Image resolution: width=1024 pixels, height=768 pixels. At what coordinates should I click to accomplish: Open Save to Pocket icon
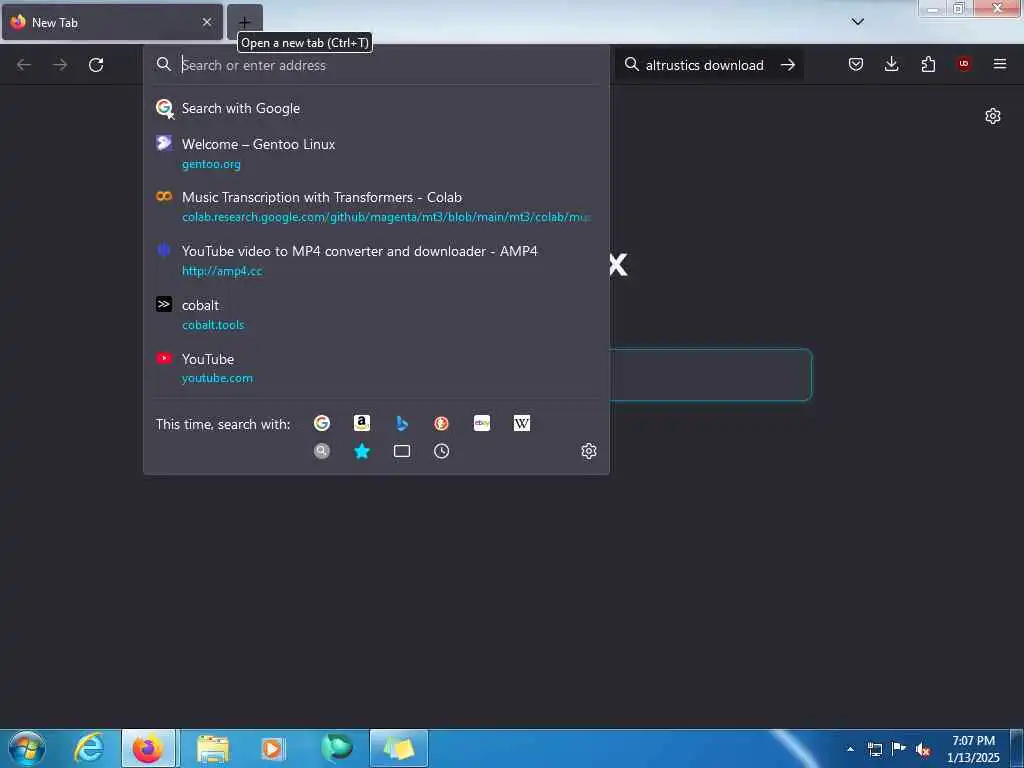(856, 64)
